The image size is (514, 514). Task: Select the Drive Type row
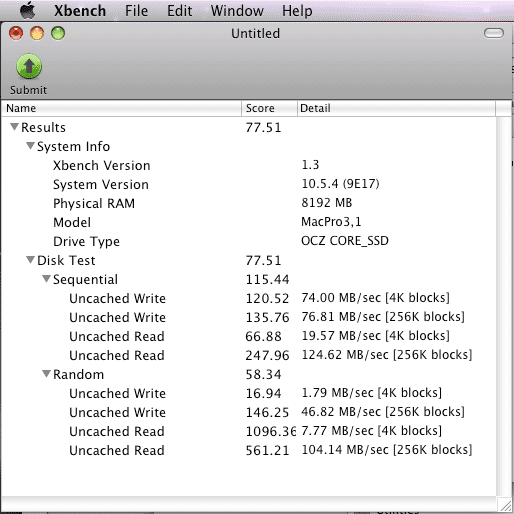(x=249, y=241)
